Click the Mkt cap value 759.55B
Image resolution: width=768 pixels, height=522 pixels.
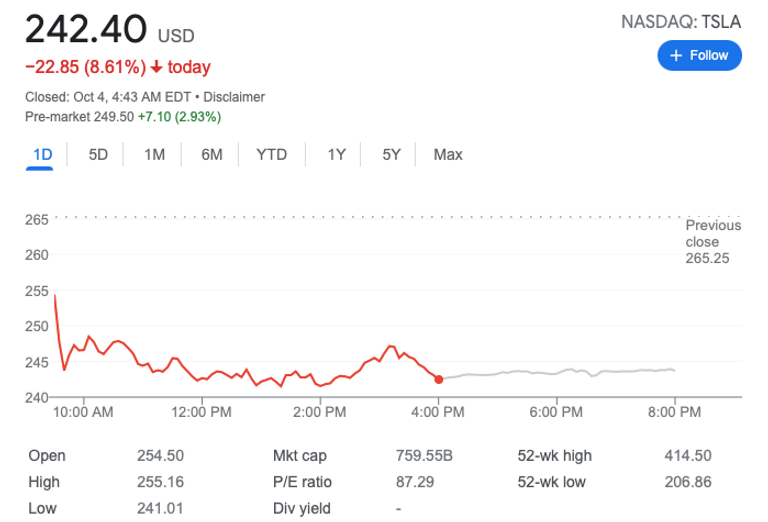click(x=425, y=456)
